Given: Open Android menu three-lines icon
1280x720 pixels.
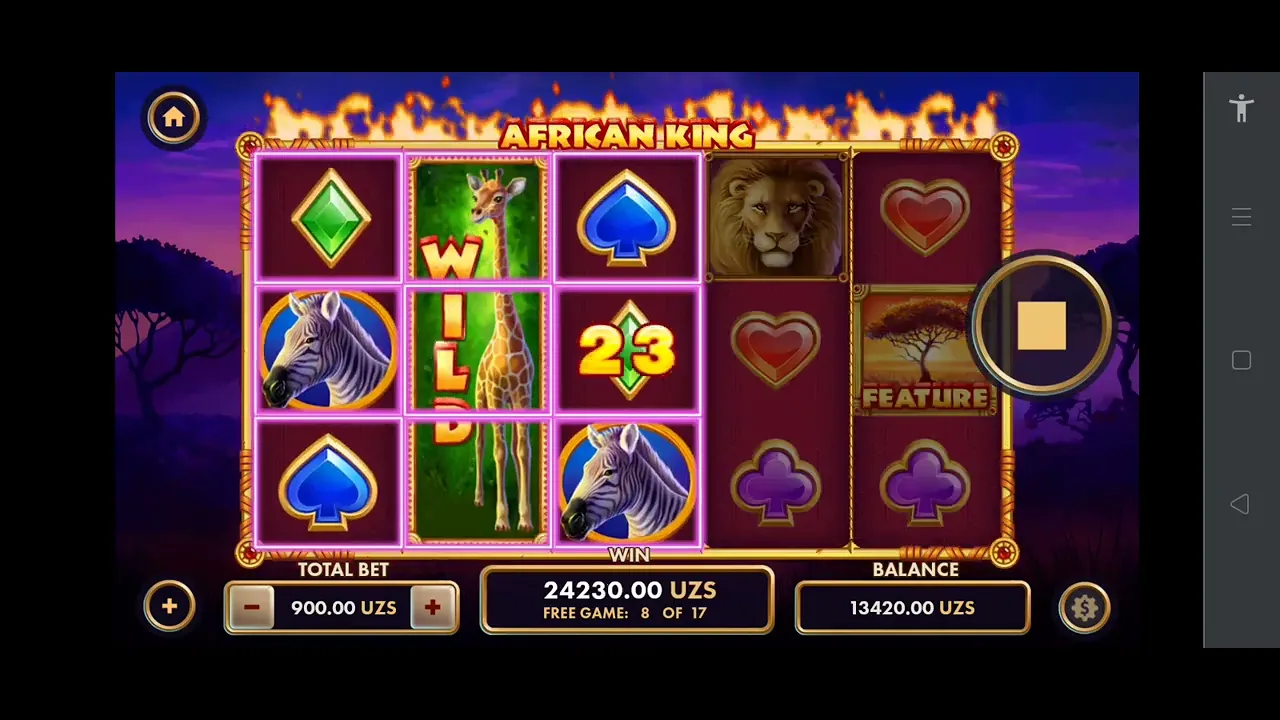Looking at the screenshot, I should 1241,217.
